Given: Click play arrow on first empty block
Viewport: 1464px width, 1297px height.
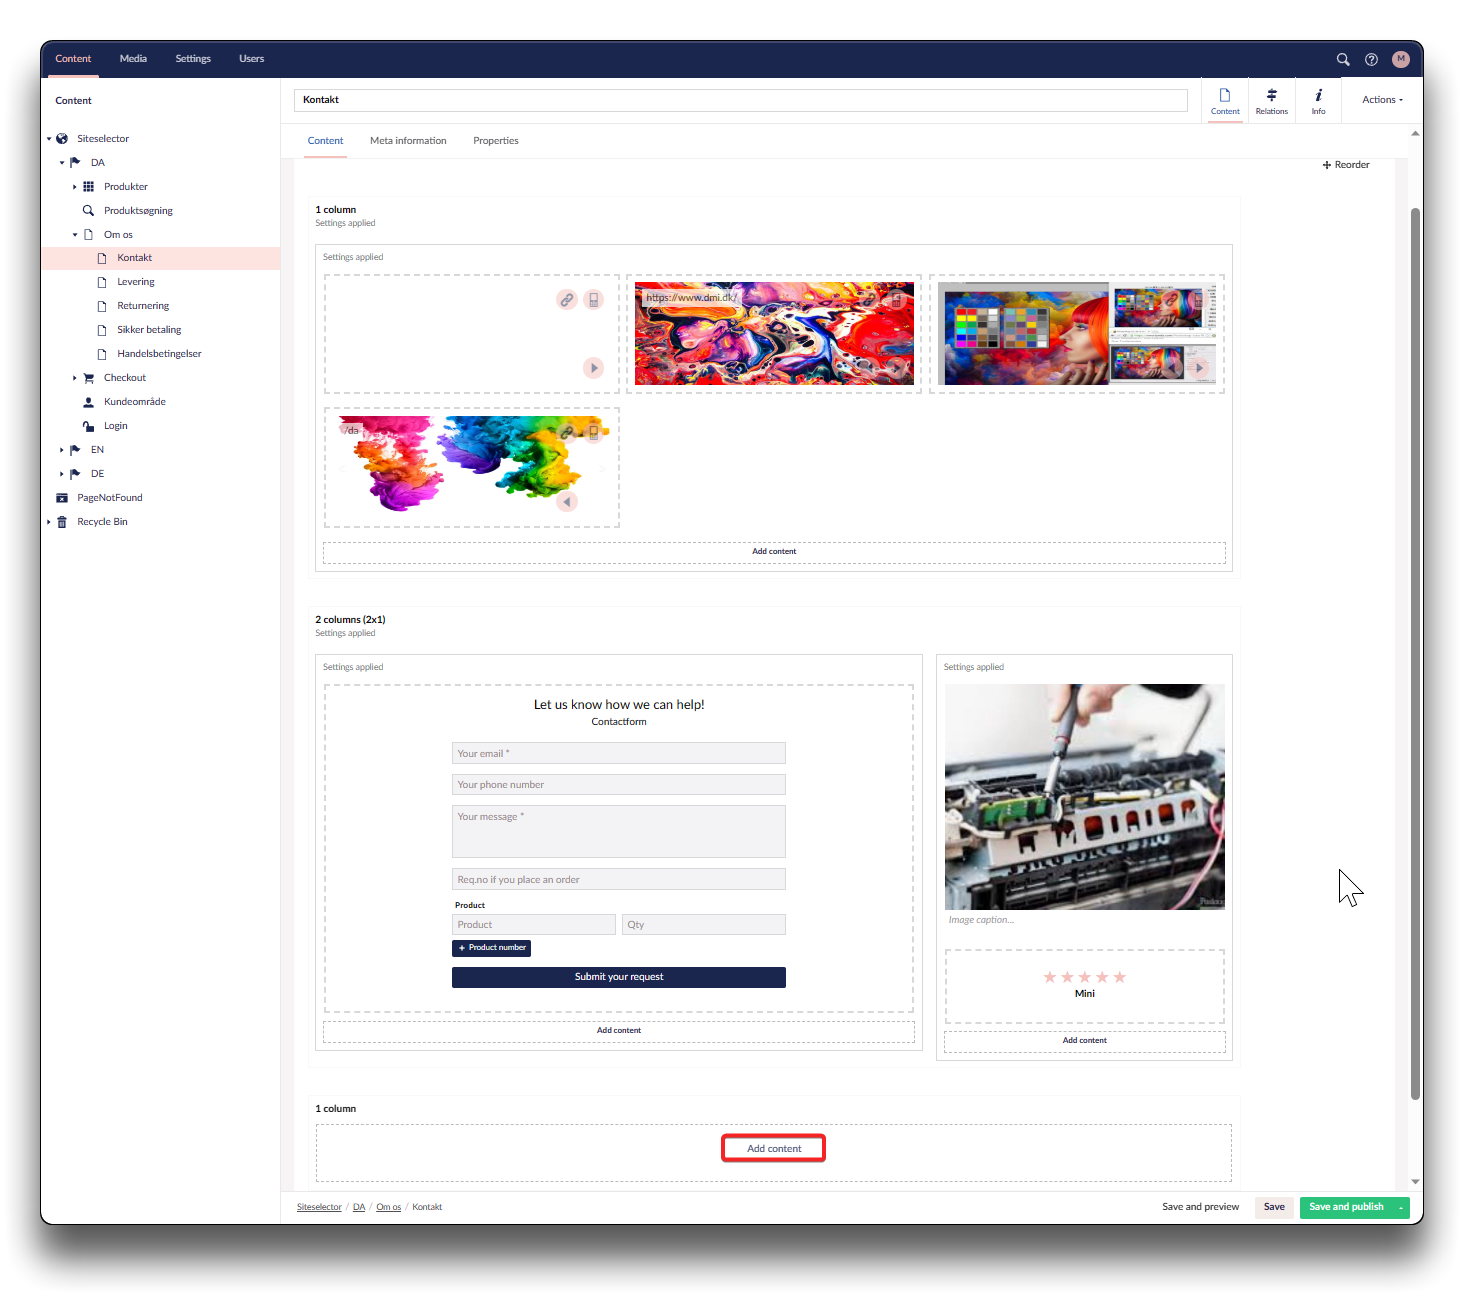Looking at the screenshot, I should pyautogui.click(x=593, y=368).
